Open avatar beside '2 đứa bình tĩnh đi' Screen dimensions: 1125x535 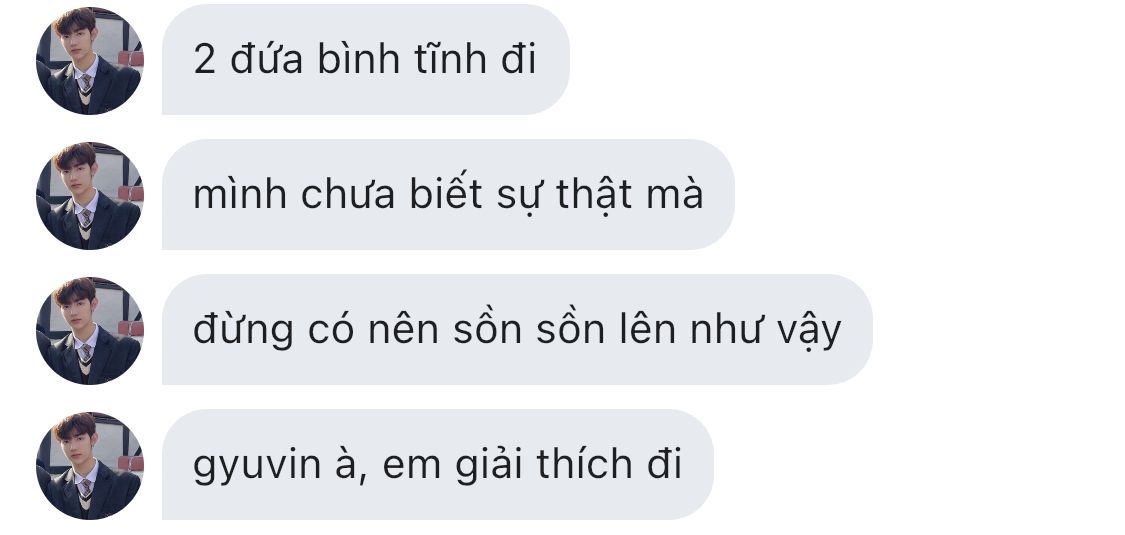point(90,60)
